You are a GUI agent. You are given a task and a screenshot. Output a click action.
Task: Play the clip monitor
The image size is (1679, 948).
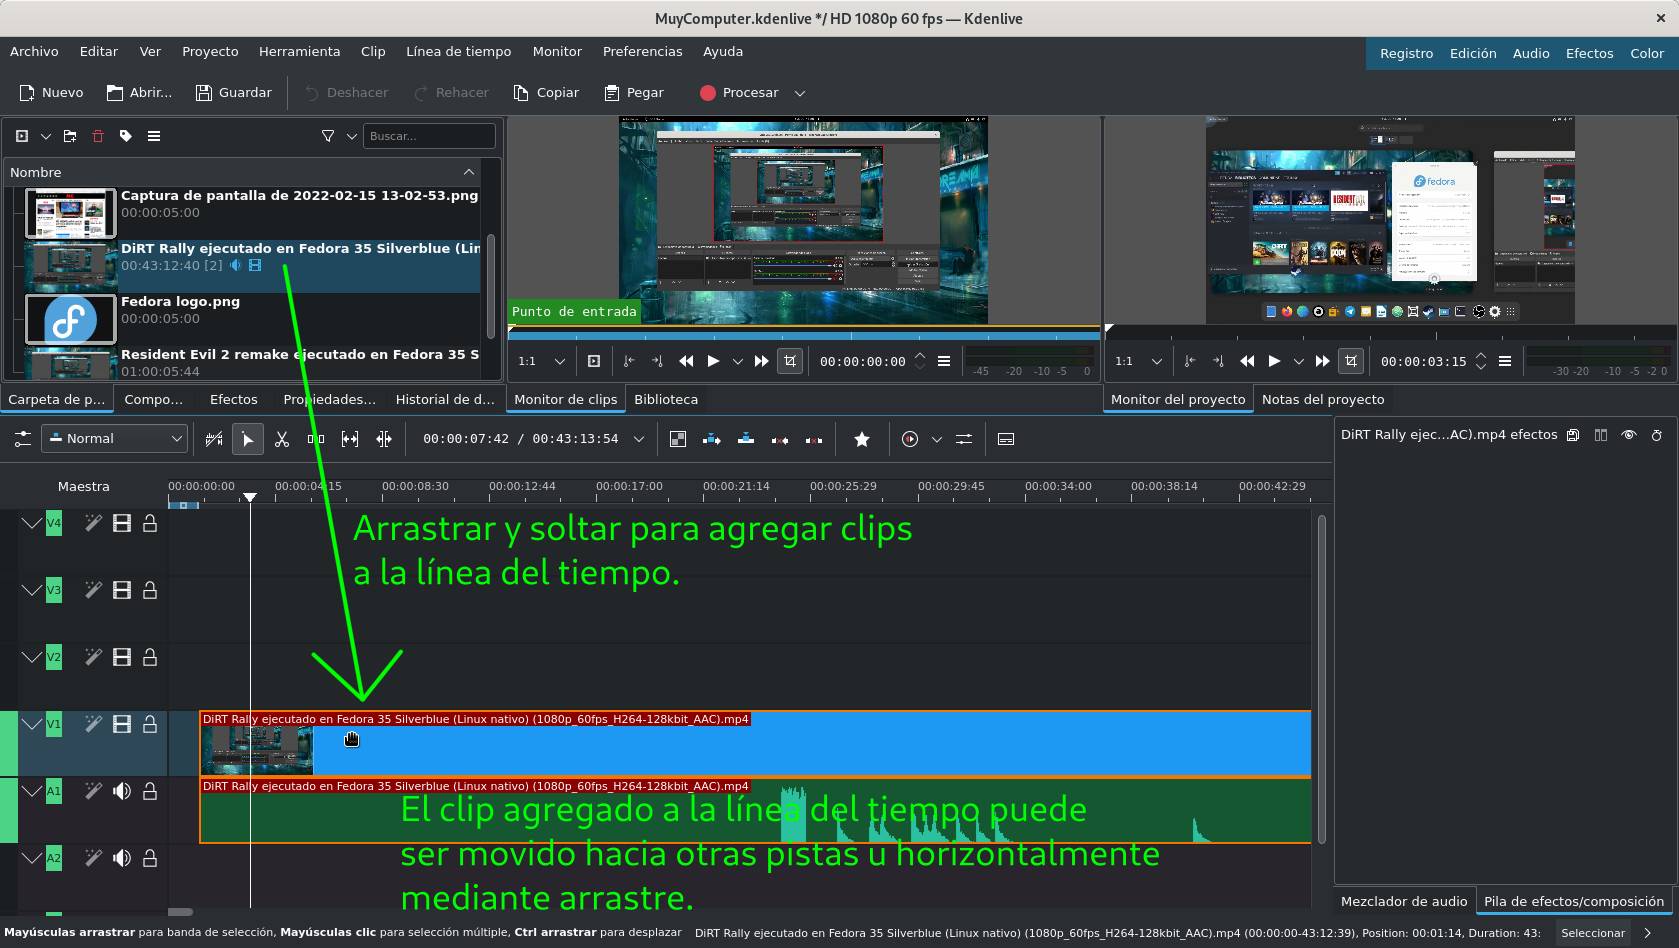pyautogui.click(x=713, y=361)
